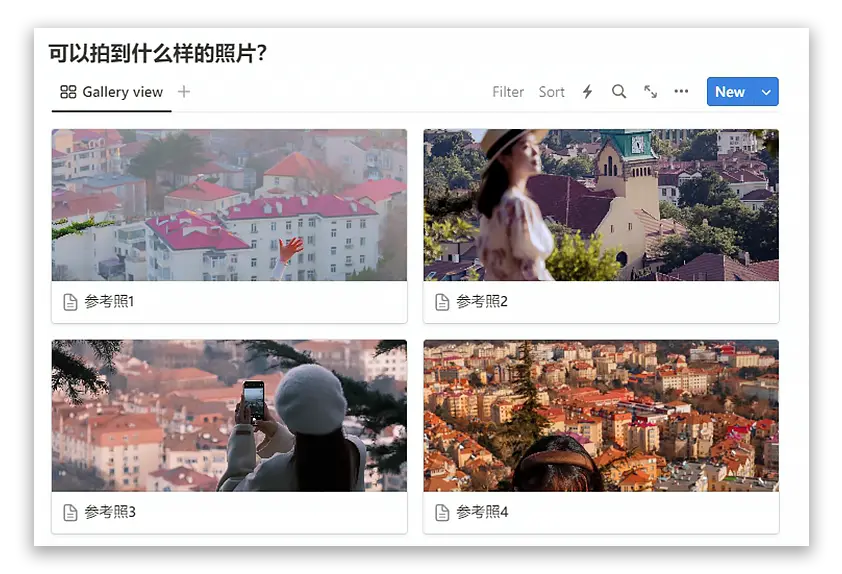Click the 参考照4 card title text

click(x=483, y=513)
